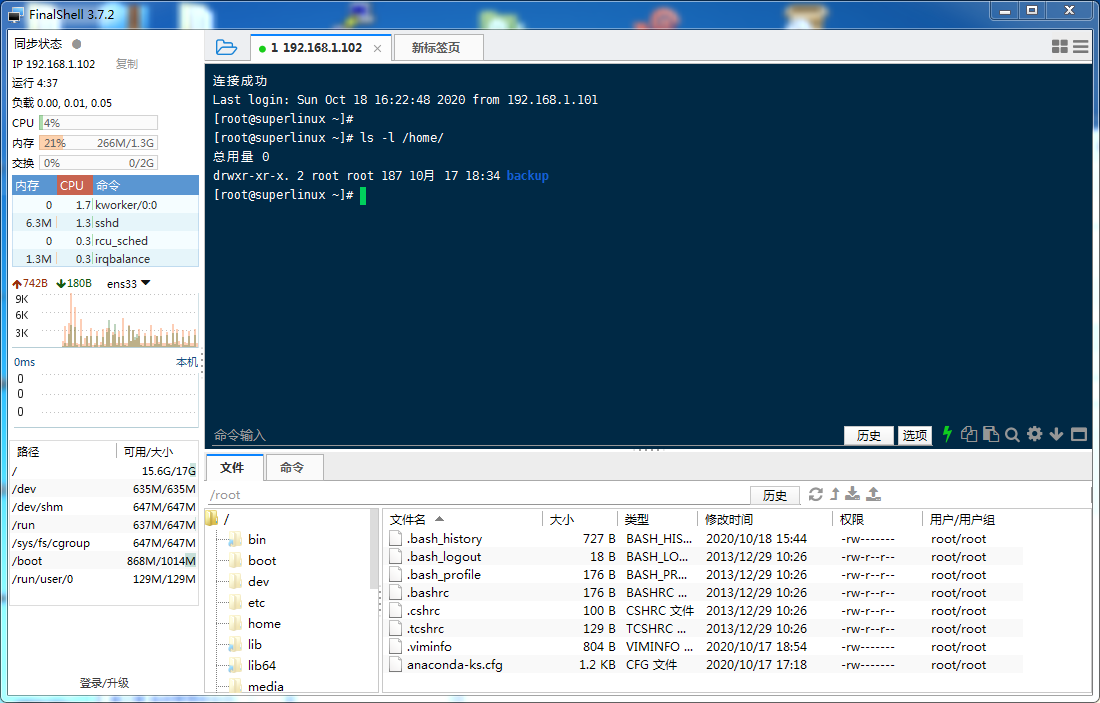Image resolution: width=1100 pixels, height=703 pixels.
Task: Refresh the file list
Action: (815, 495)
